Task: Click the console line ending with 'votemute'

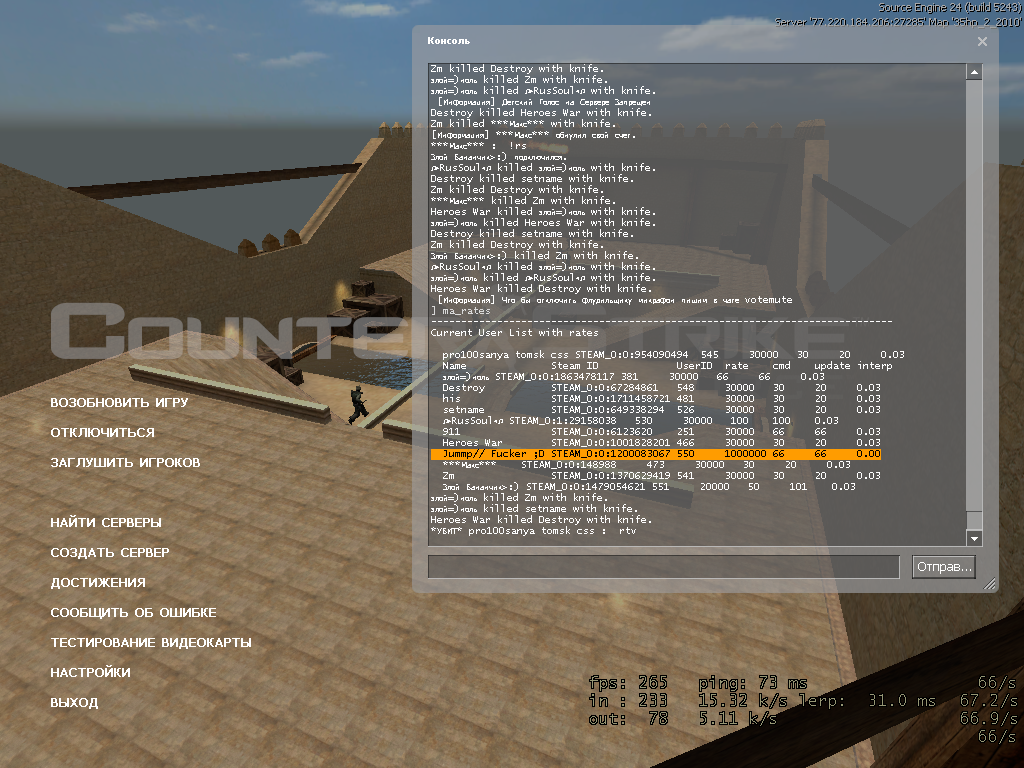Action: pos(615,300)
